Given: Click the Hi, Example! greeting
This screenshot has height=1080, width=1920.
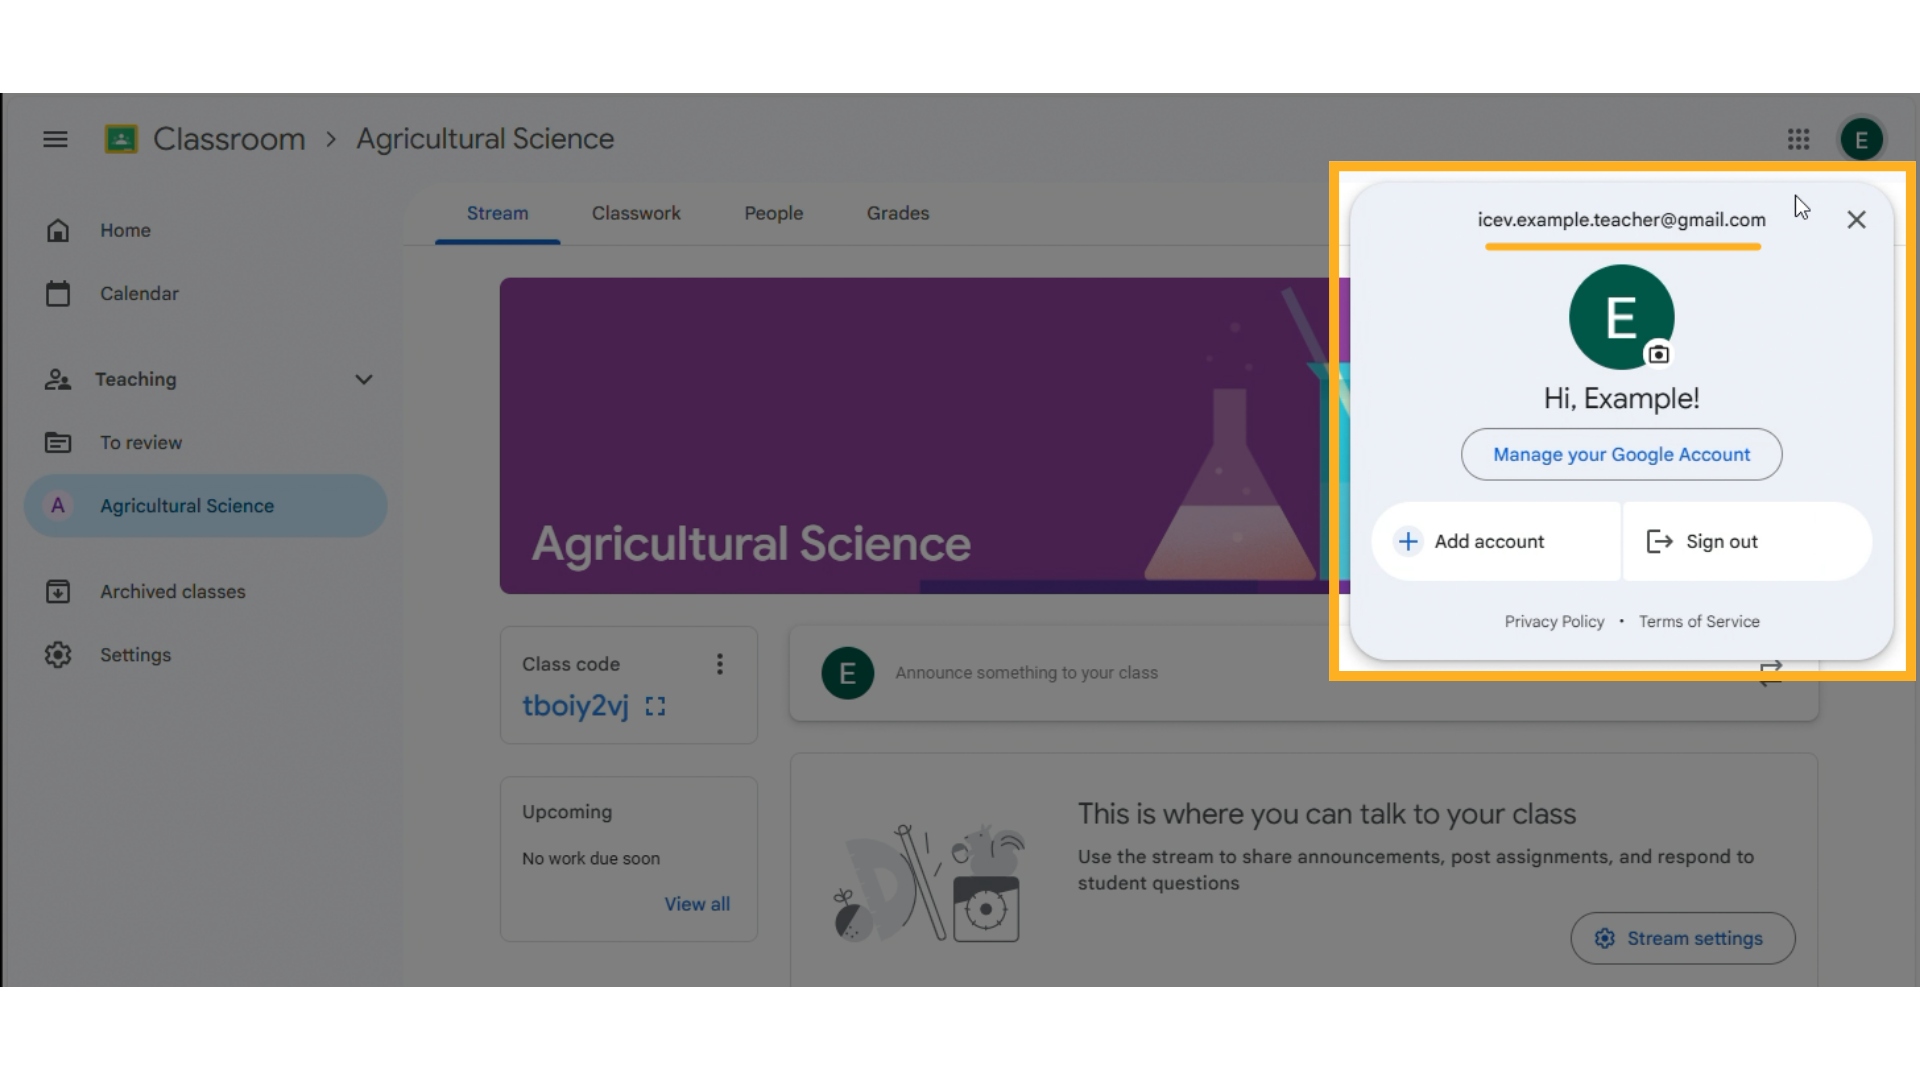Looking at the screenshot, I should click(x=1621, y=398).
